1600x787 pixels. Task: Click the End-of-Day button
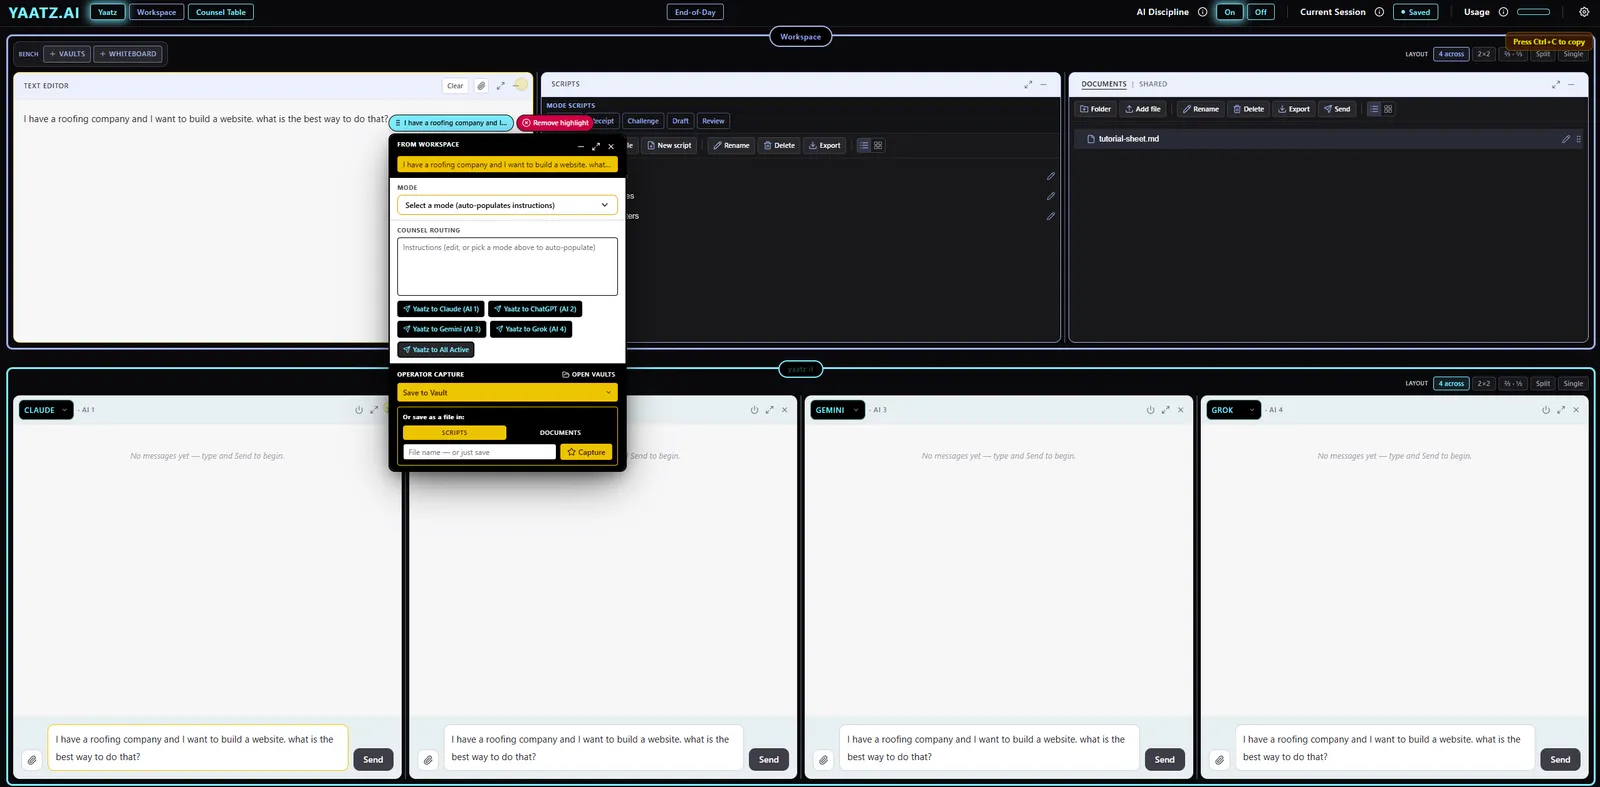pos(695,12)
